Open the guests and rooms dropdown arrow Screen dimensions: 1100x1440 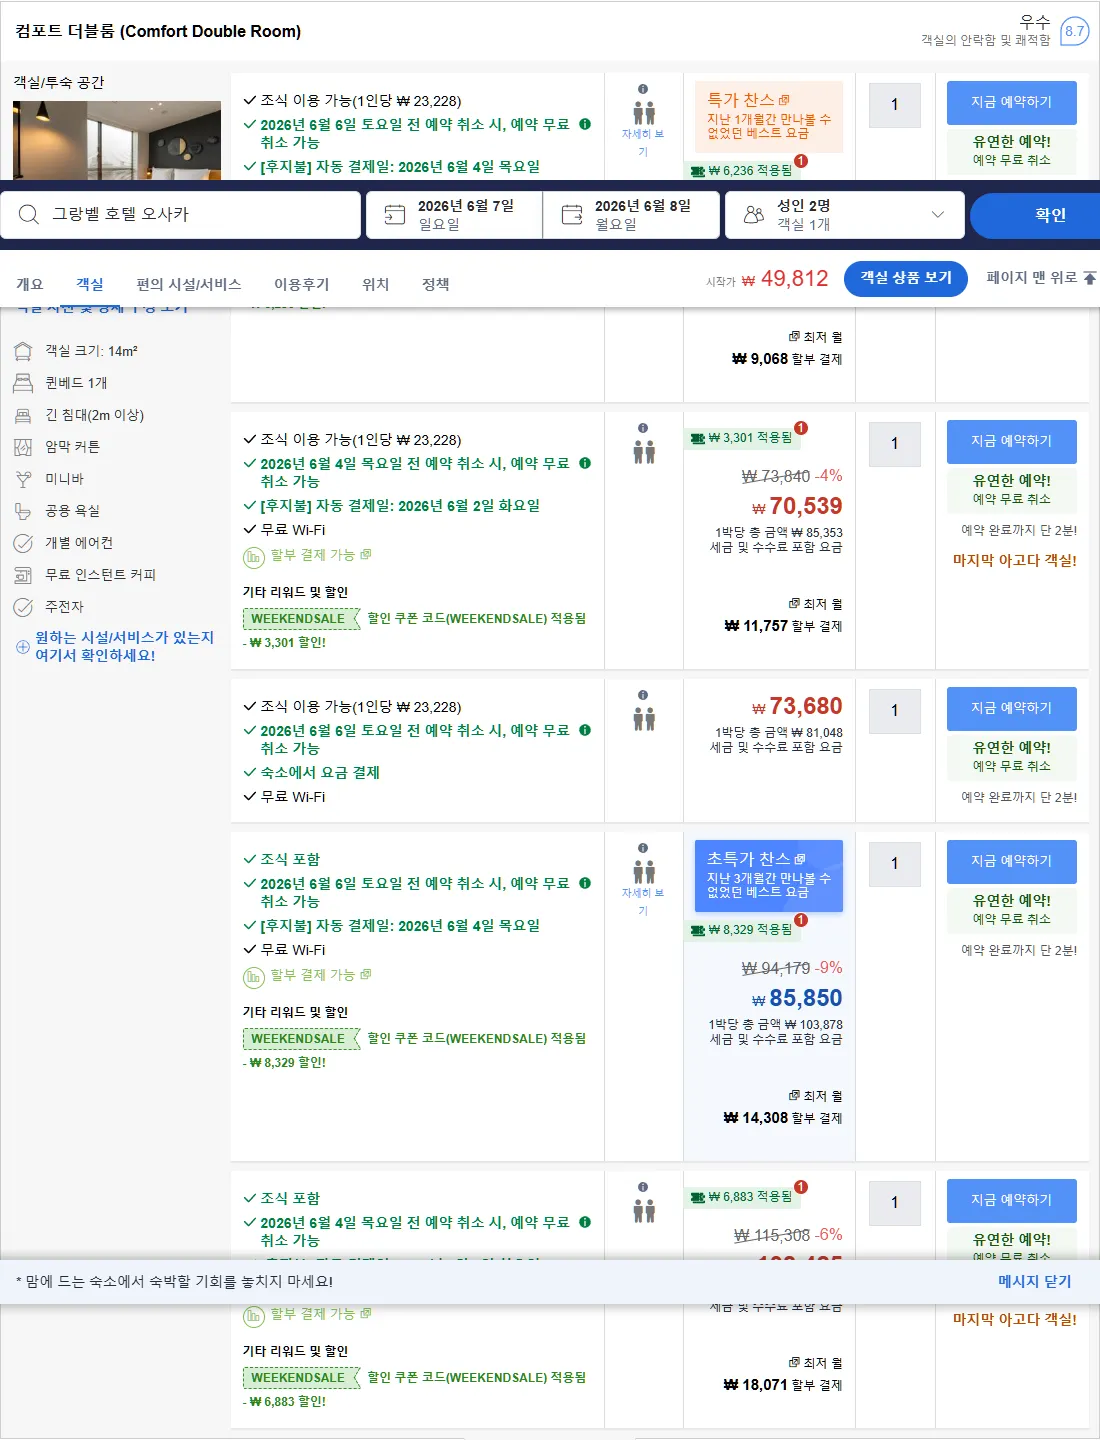(937, 214)
